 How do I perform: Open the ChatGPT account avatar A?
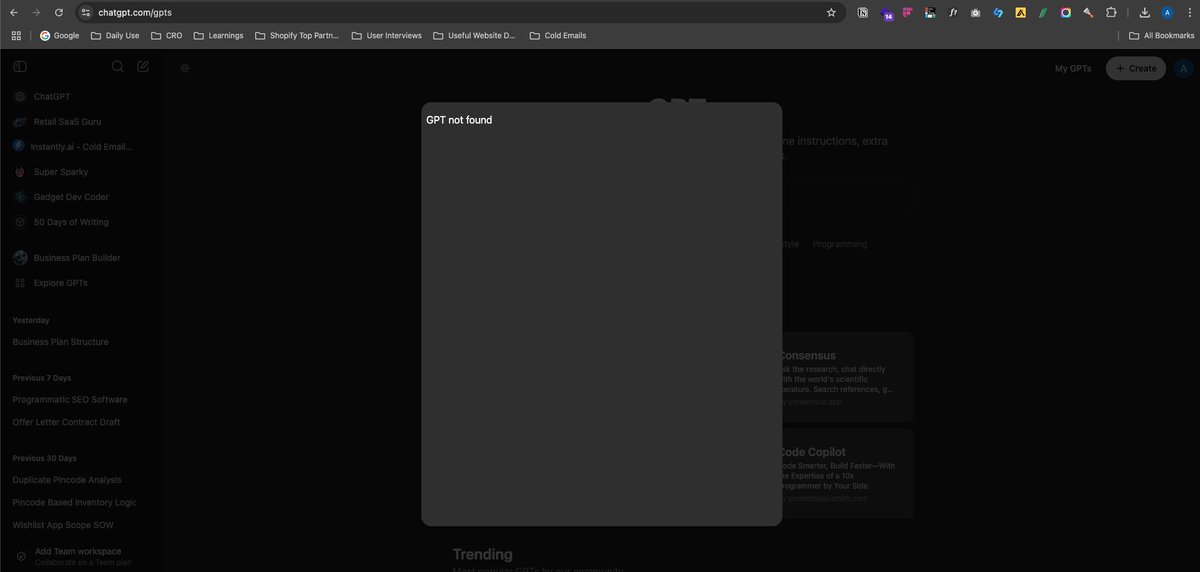point(1183,68)
